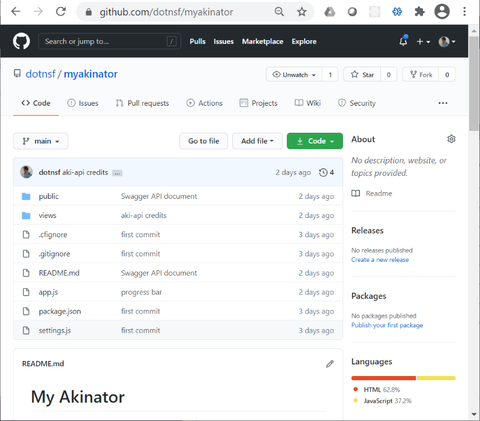Open the GitHub home logo
The width and height of the screenshot is (480, 421).
coord(21,41)
